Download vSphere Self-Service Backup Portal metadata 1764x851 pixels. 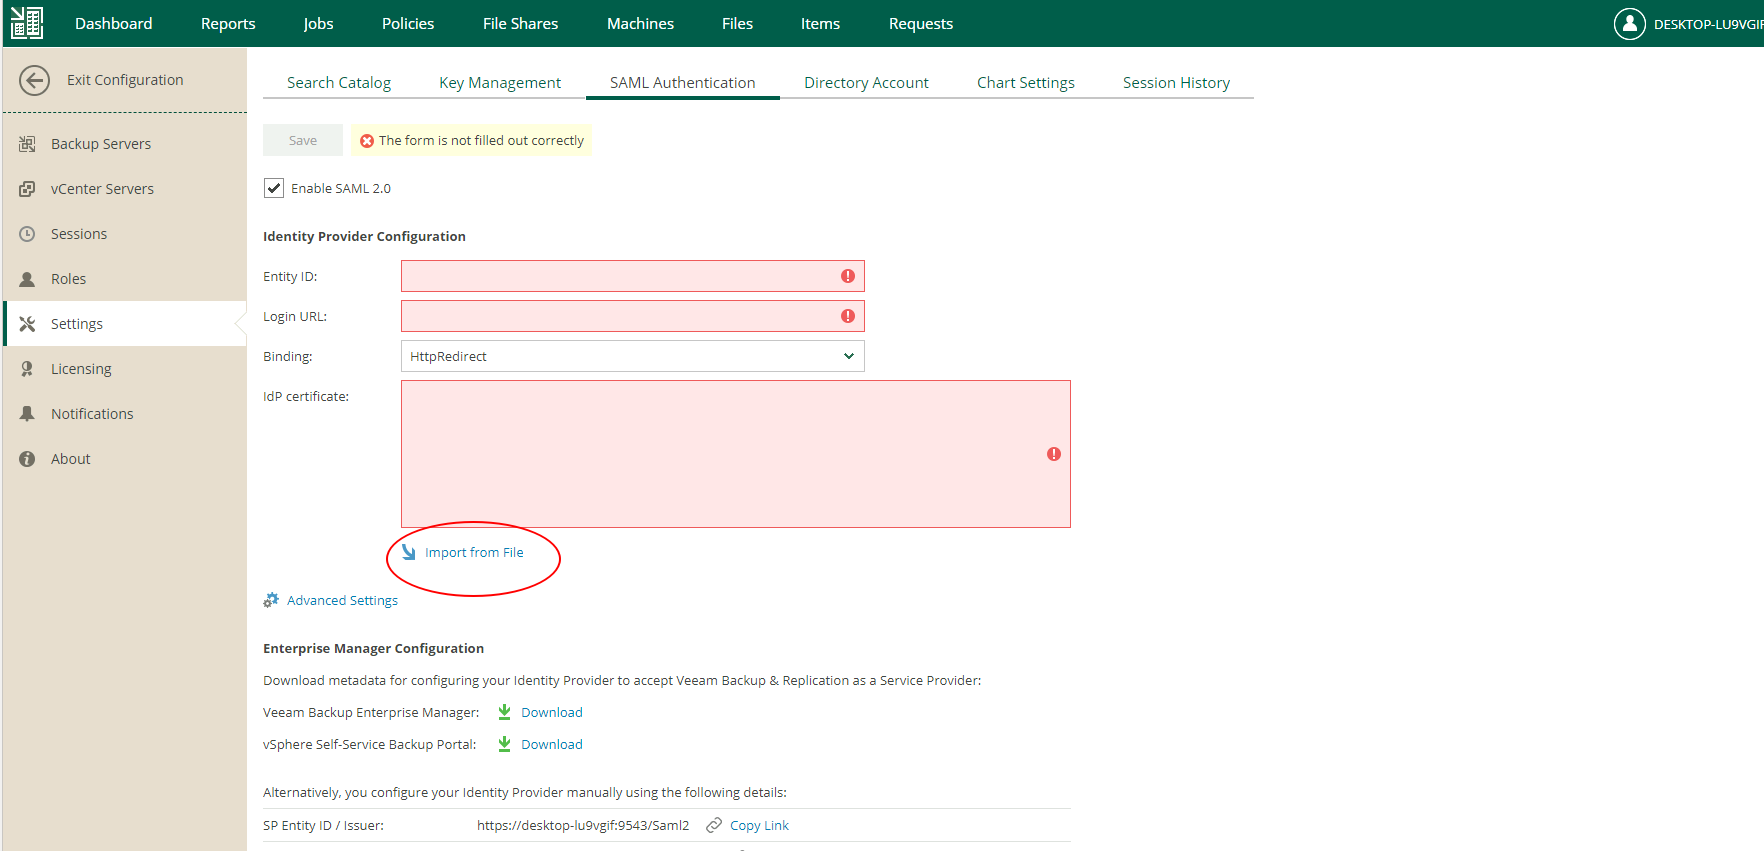tap(551, 744)
